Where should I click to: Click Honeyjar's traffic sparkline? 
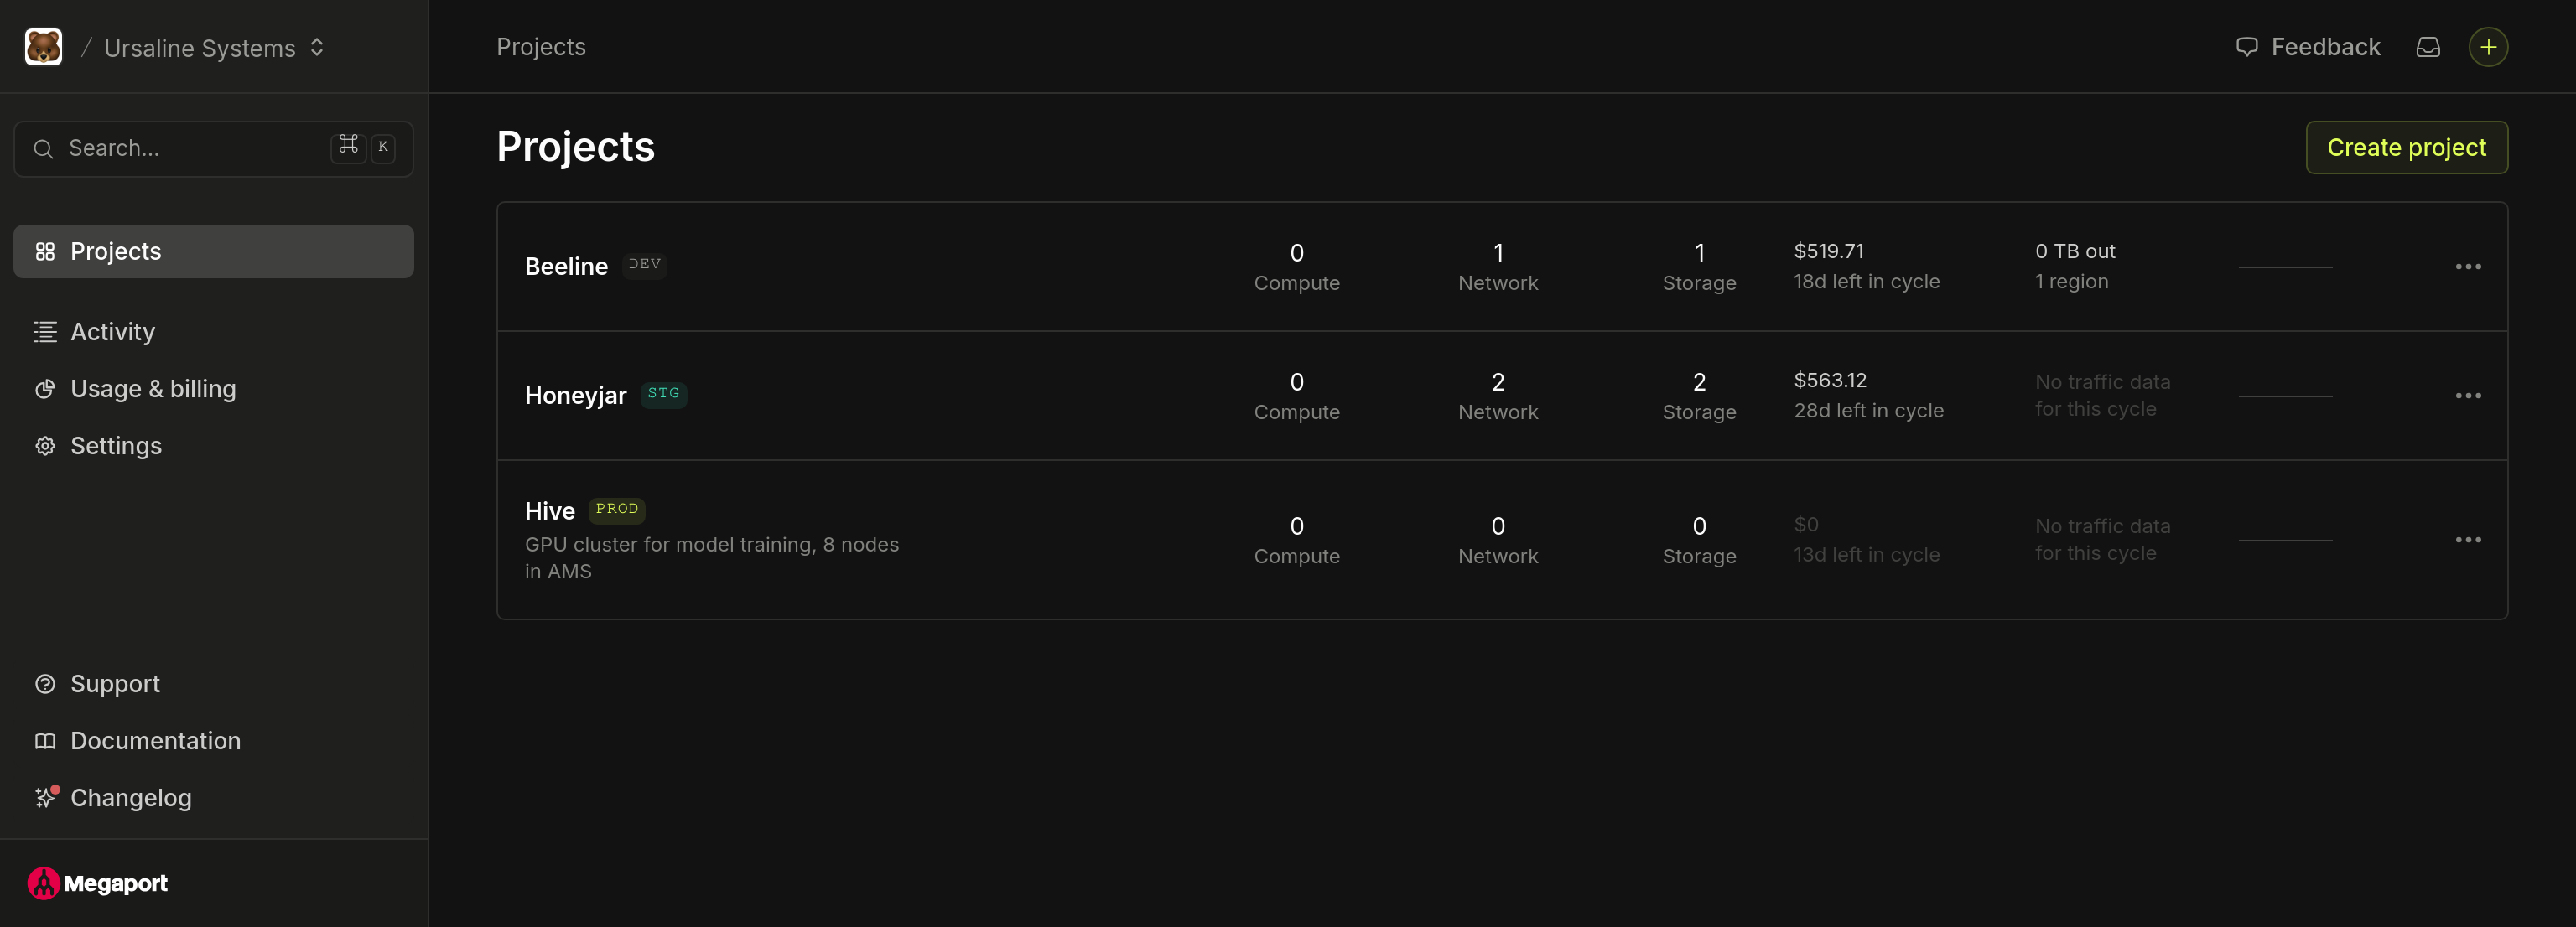pyautogui.click(x=2285, y=396)
